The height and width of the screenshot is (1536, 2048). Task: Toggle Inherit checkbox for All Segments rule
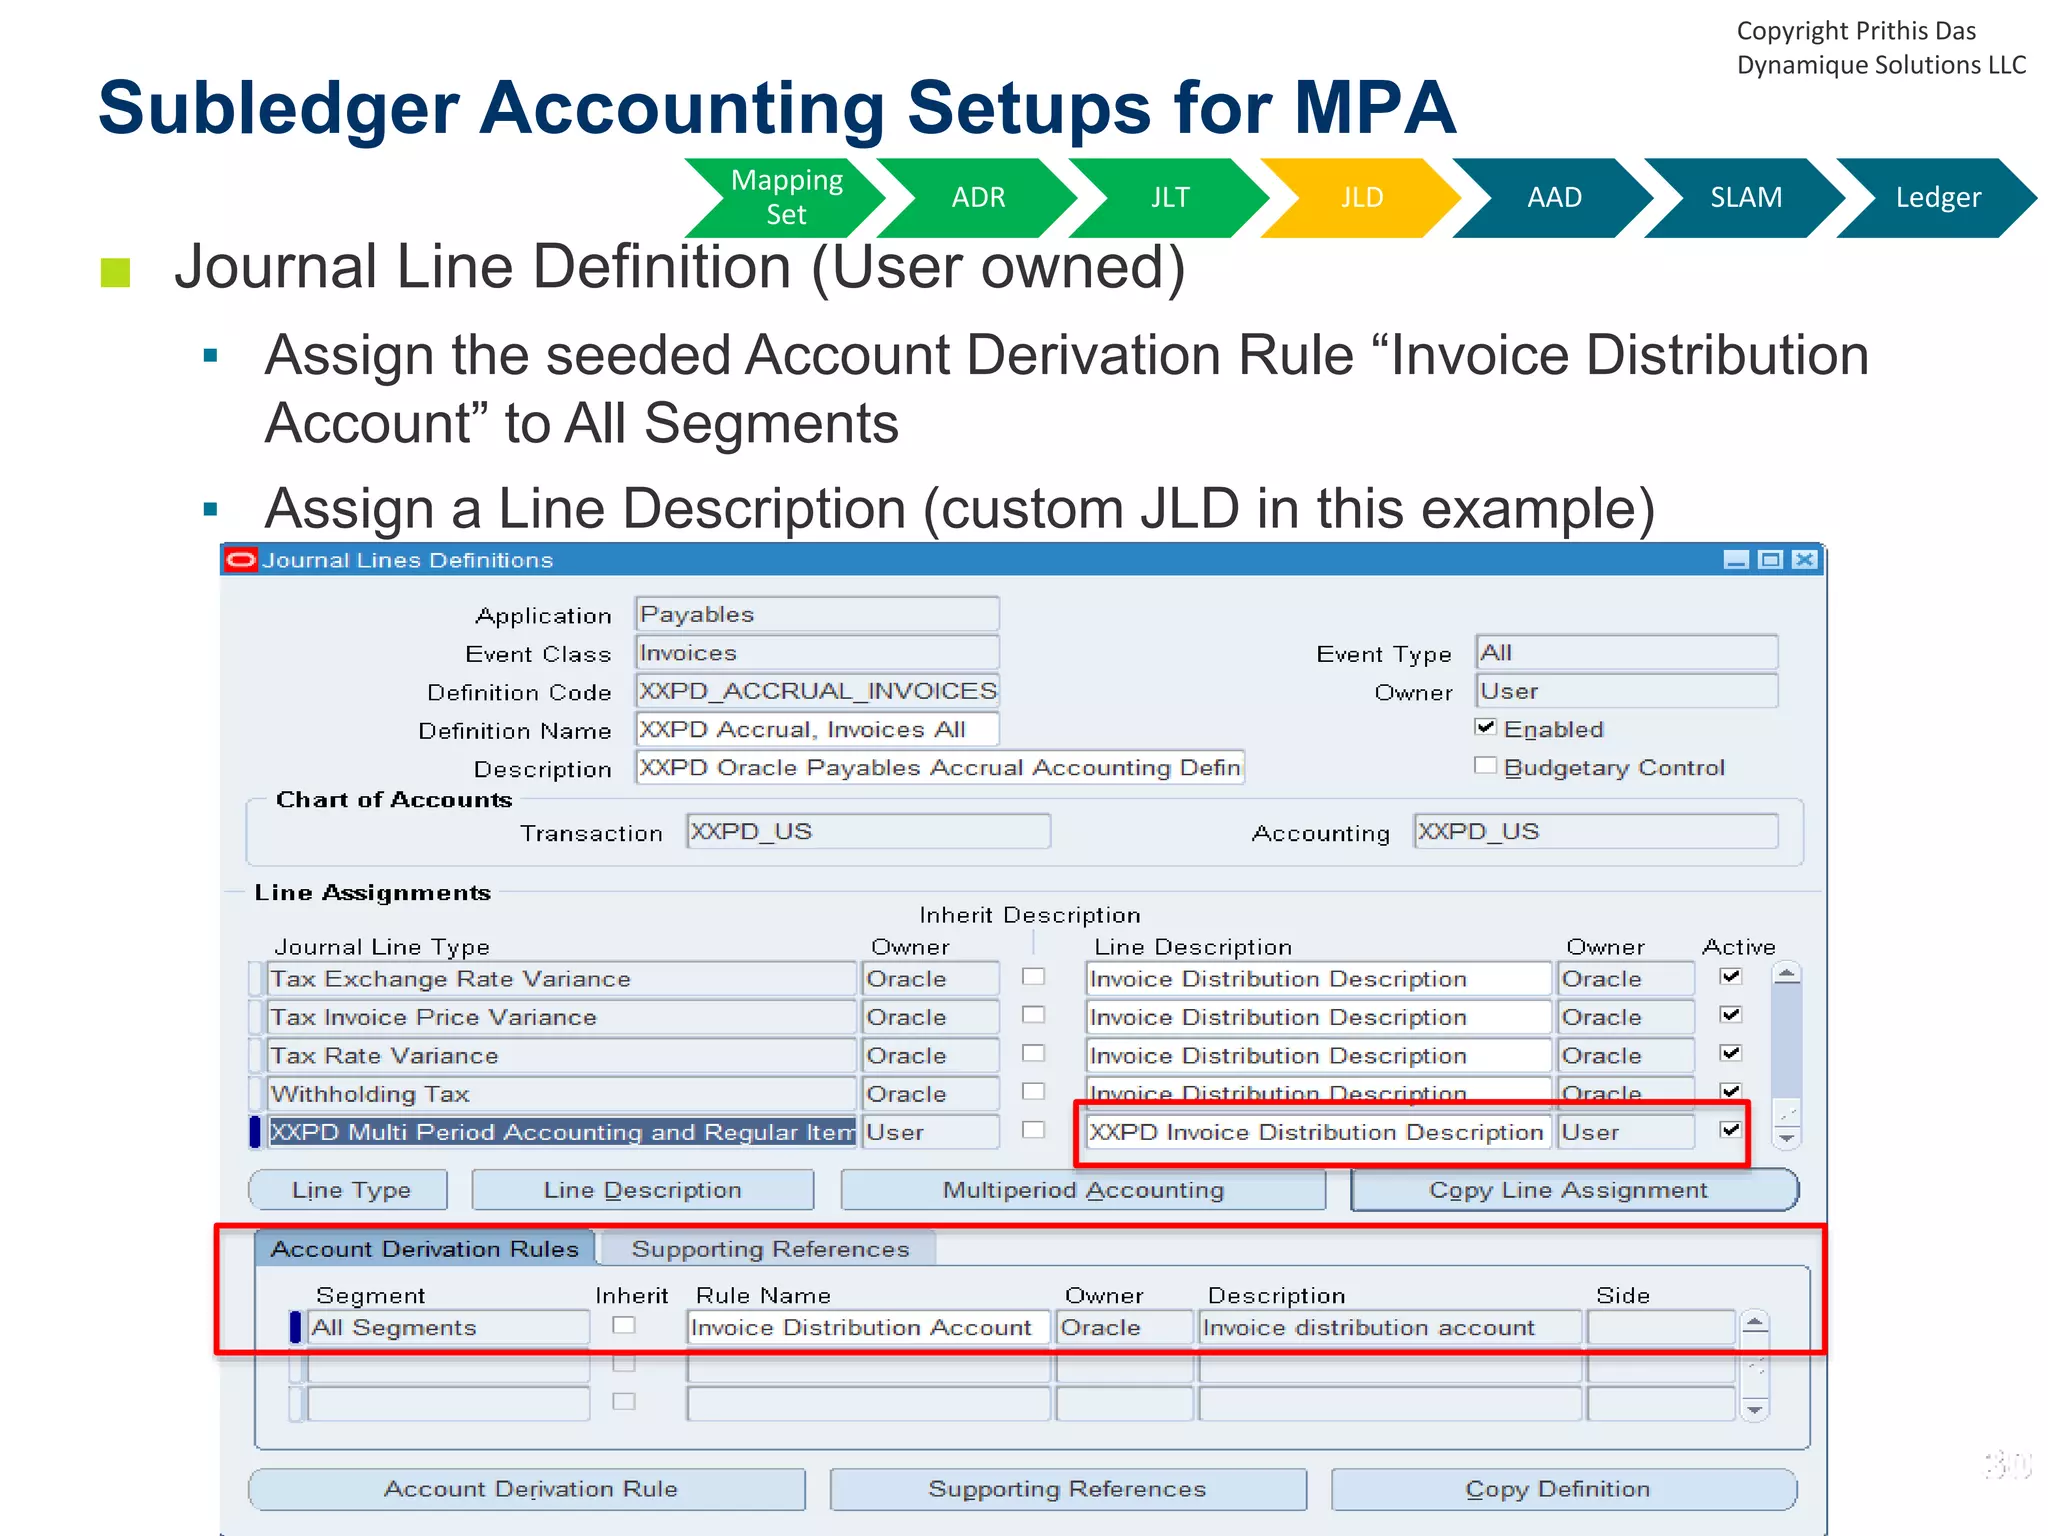[624, 1325]
